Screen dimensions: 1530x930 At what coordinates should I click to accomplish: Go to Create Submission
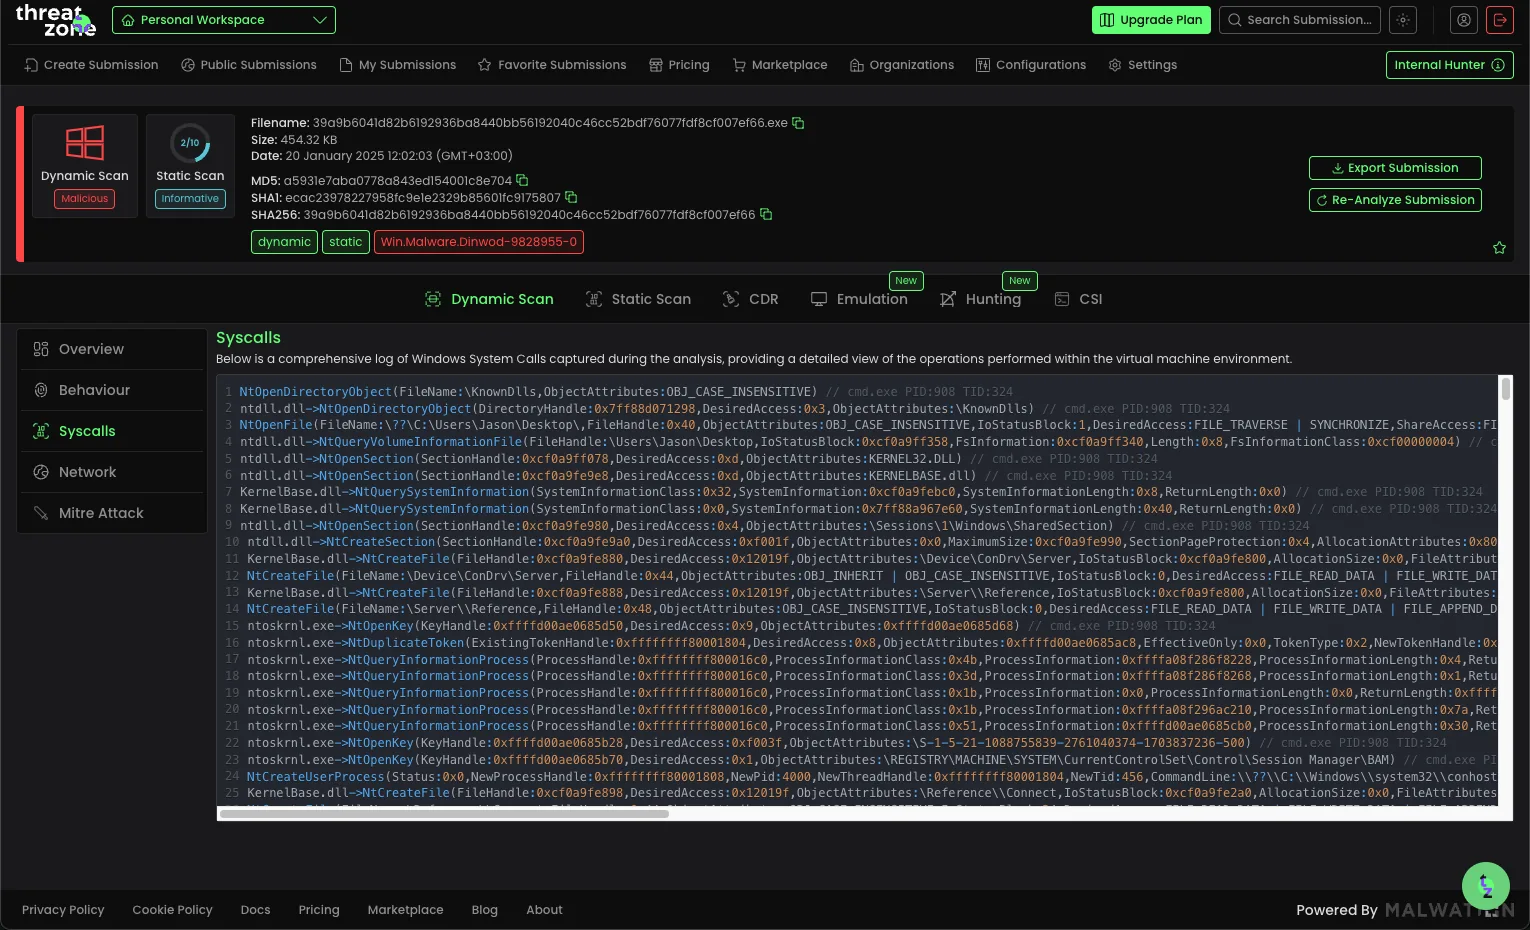[91, 65]
